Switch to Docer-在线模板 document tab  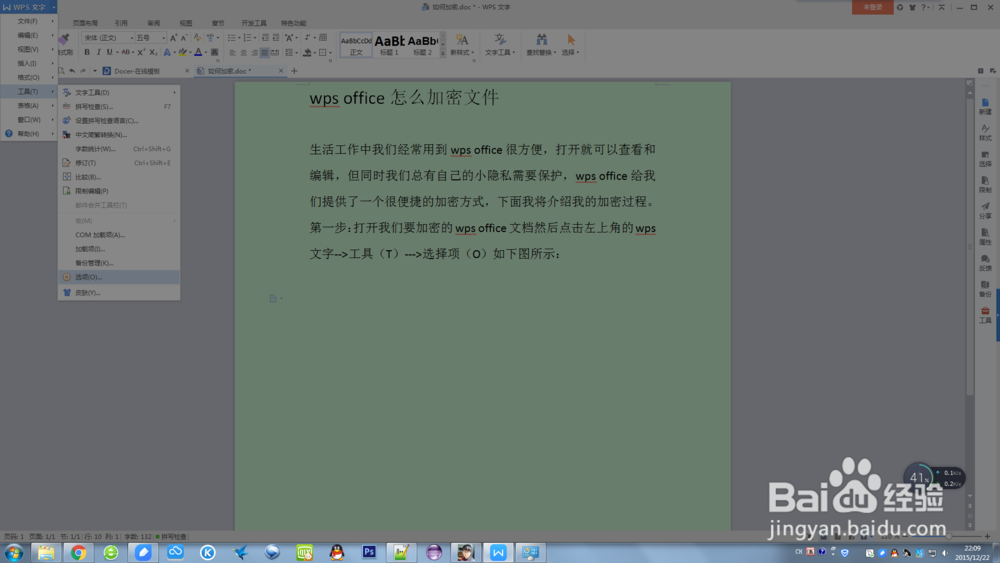[x=137, y=71]
